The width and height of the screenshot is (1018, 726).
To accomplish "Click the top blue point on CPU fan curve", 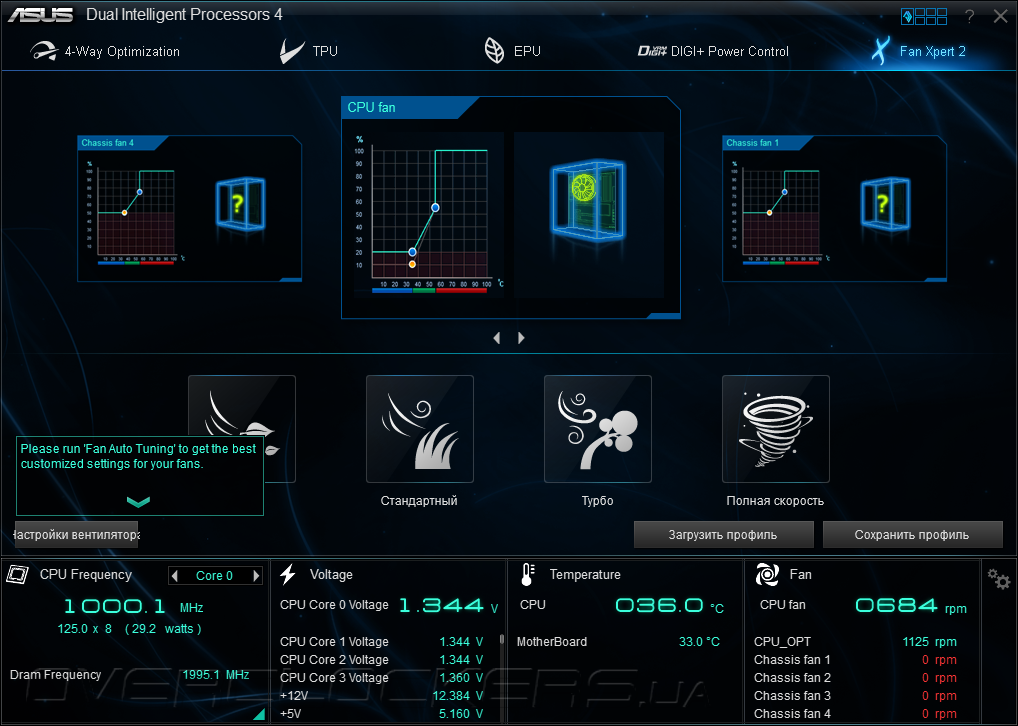I will click(x=436, y=208).
